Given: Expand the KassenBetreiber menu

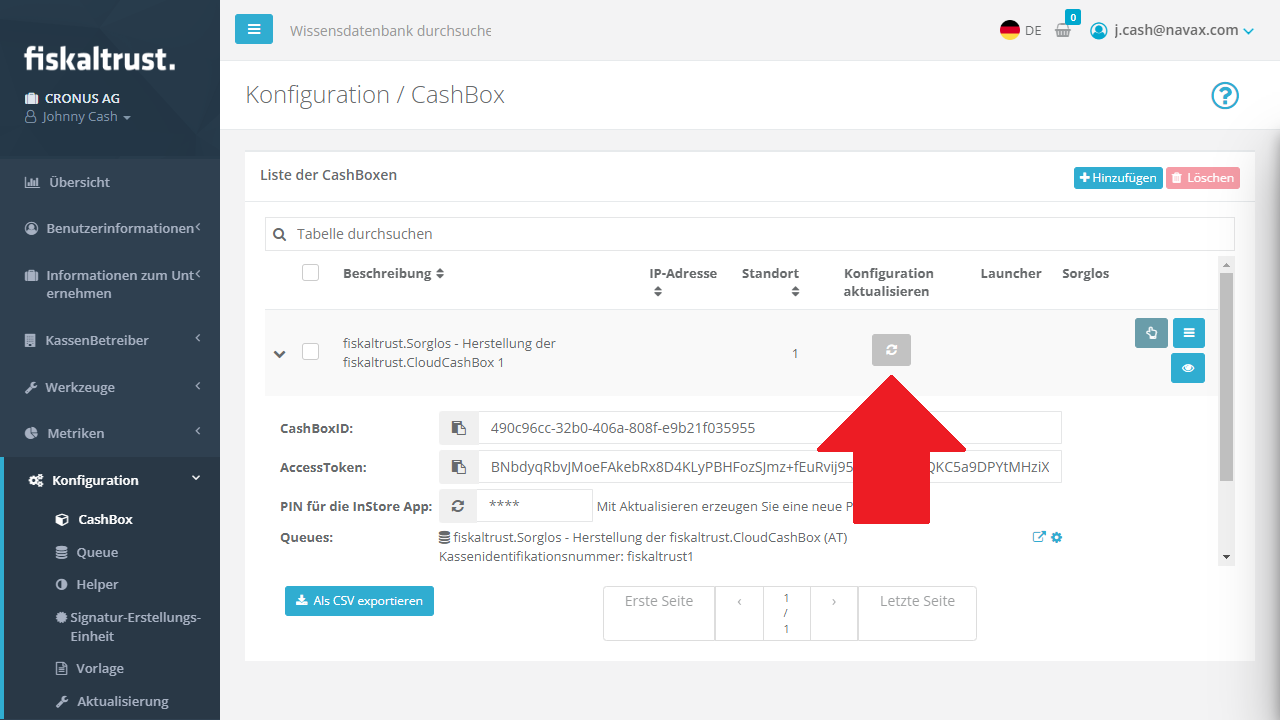Looking at the screenshot, I should pyautogui.click(x=110, y=340).
